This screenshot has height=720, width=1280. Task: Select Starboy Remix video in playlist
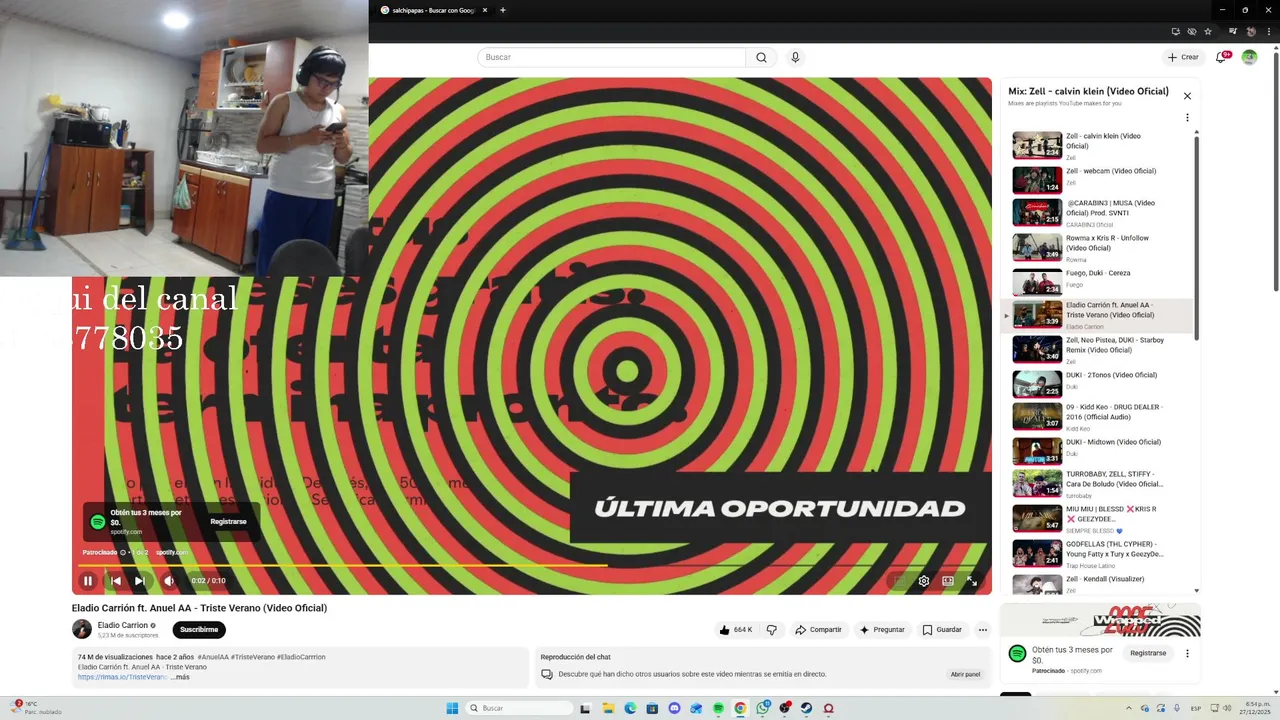click(1098, 349)
